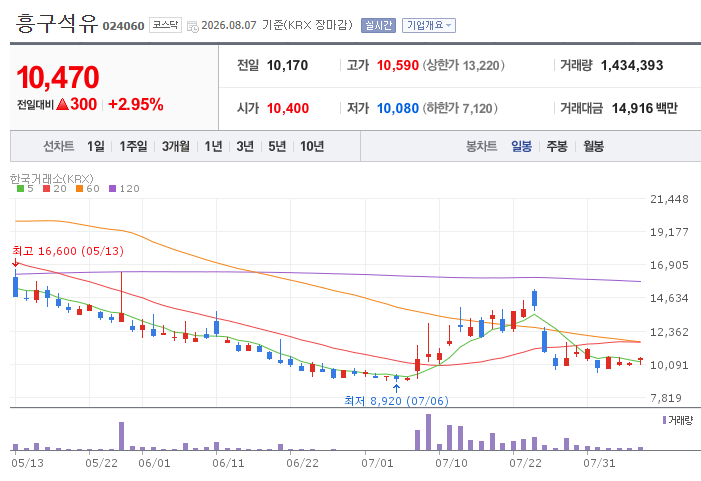Open the 기업개요 dropdown
701x481 pixels.
tap(429, 25)
